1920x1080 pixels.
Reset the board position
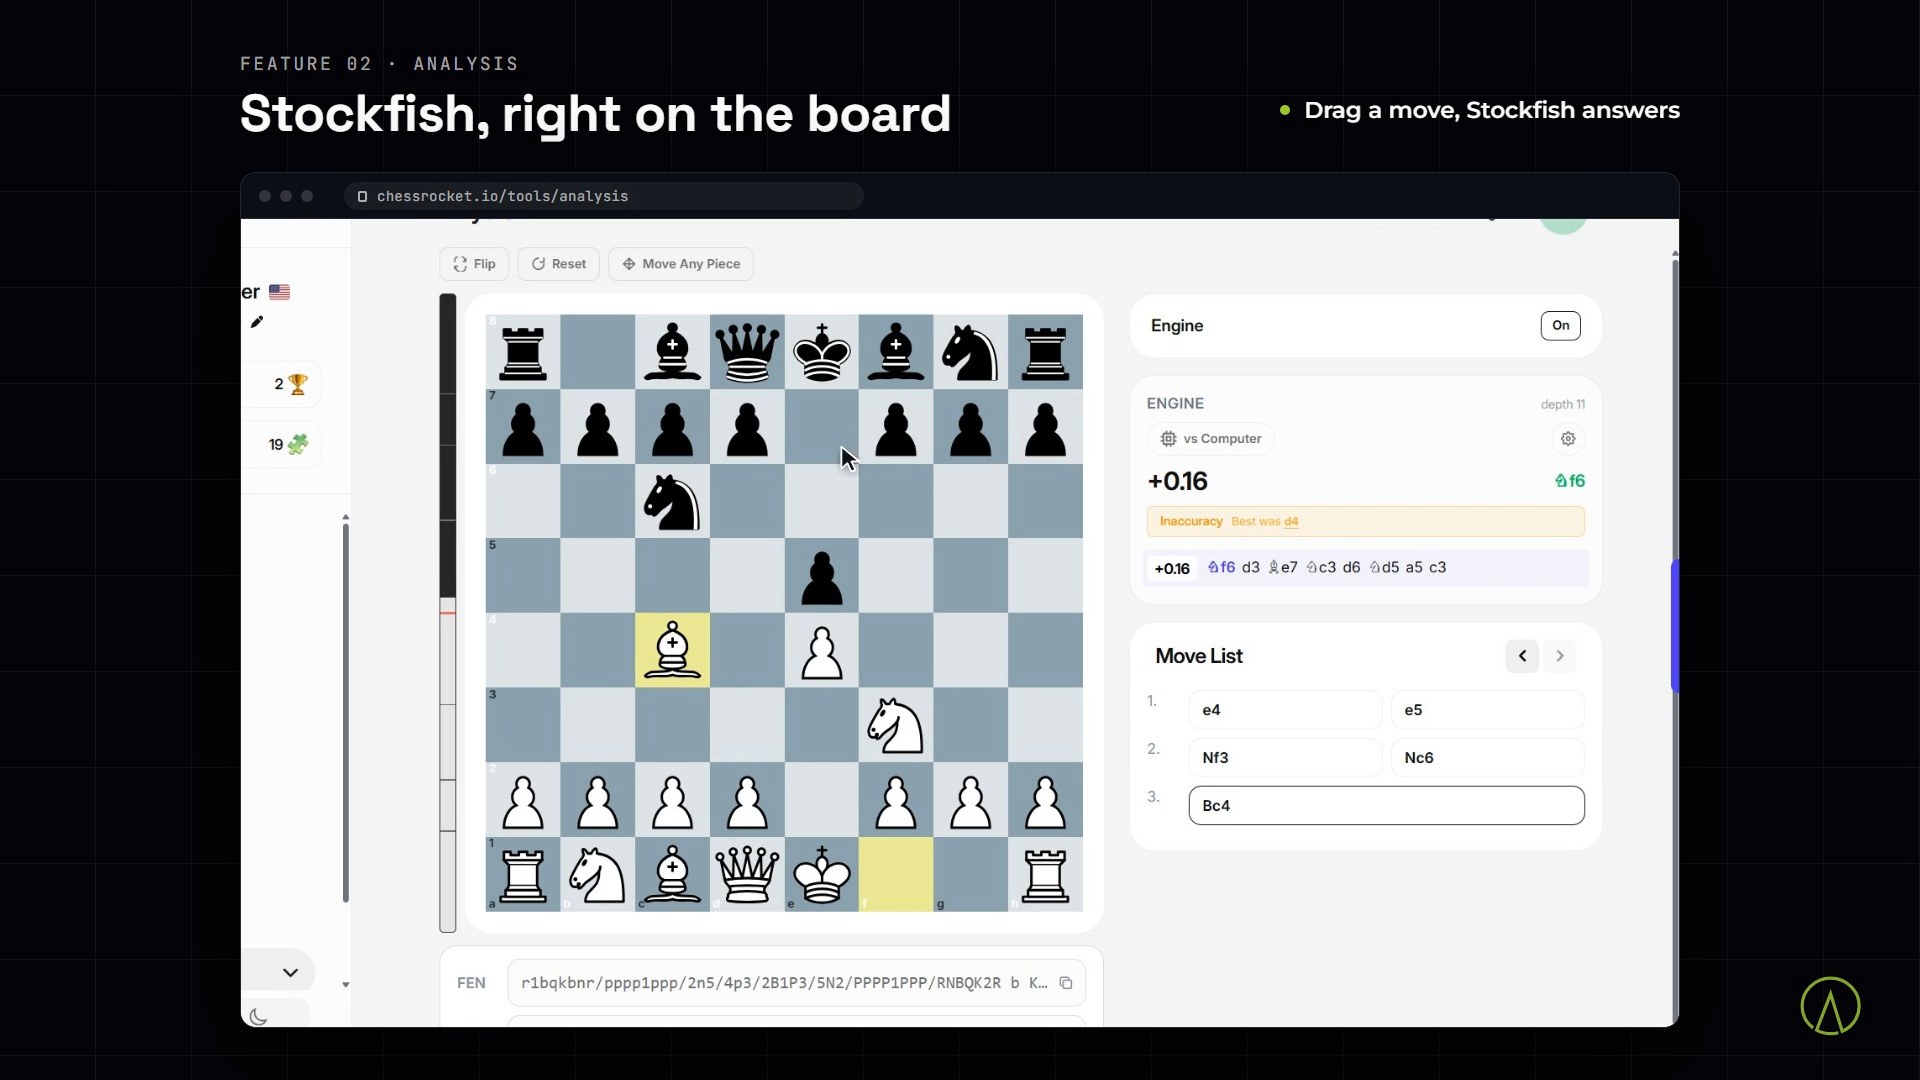559,264
